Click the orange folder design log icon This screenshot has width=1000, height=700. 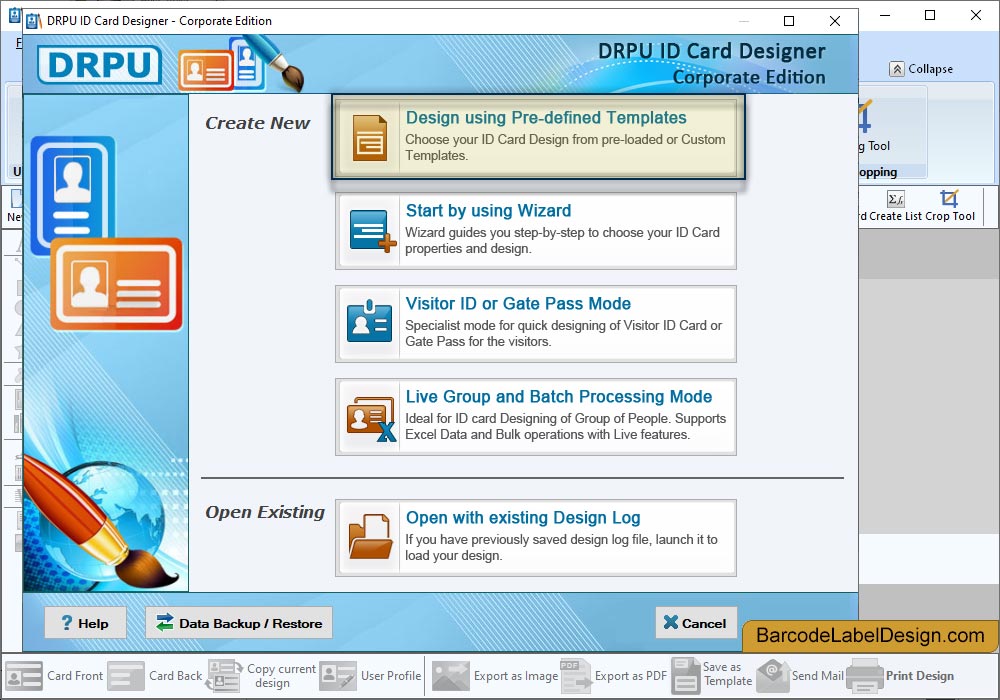pyautogui.click(x=370, y=537)
